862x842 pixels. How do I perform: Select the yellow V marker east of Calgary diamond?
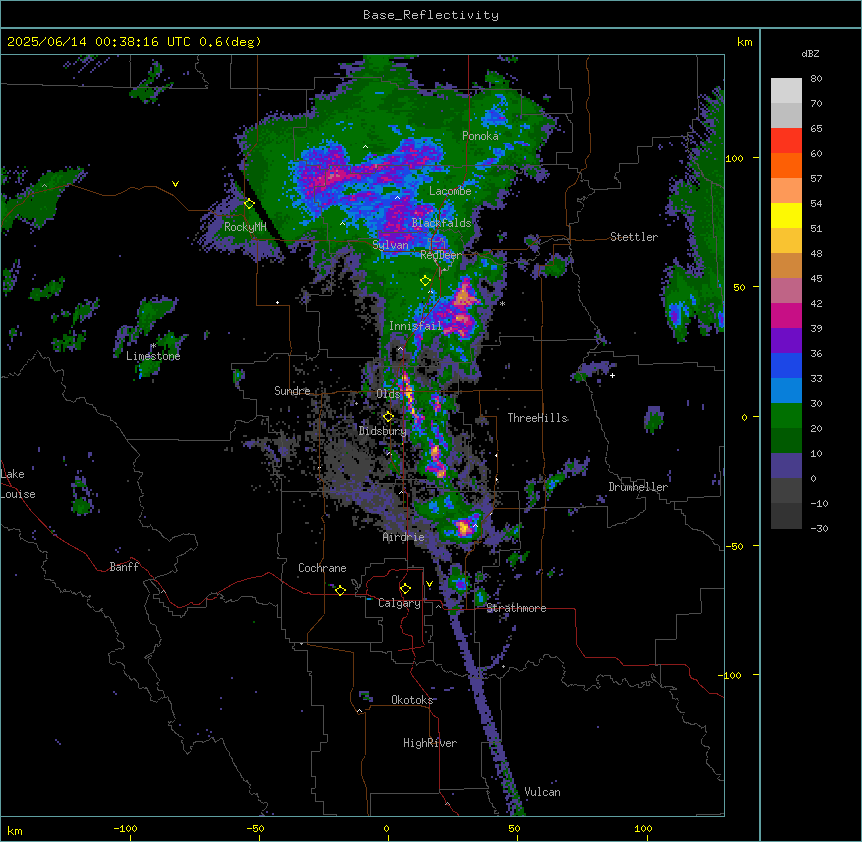429,584
